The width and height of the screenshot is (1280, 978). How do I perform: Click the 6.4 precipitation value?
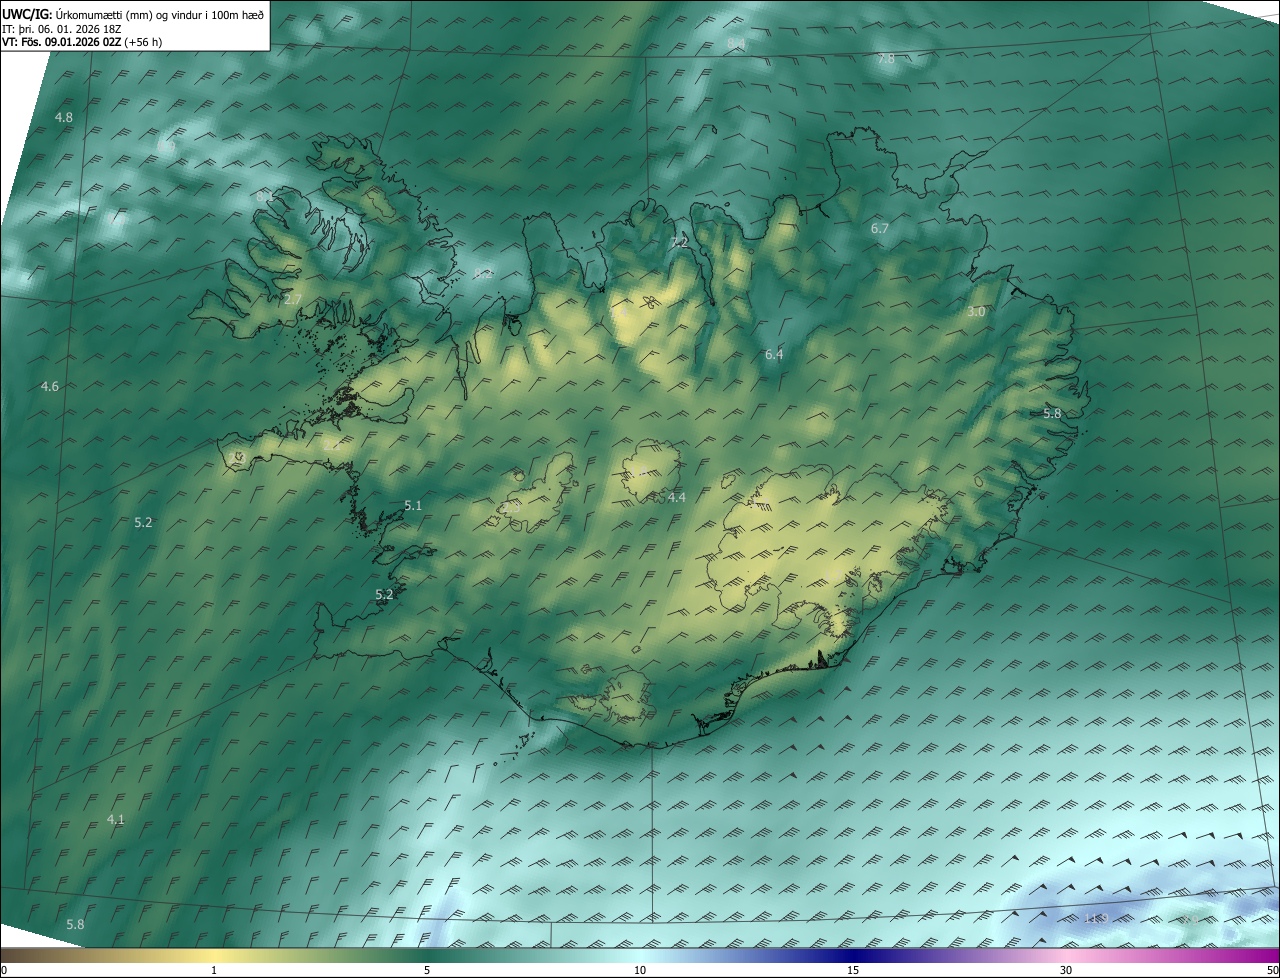click(x=774, y=354)
